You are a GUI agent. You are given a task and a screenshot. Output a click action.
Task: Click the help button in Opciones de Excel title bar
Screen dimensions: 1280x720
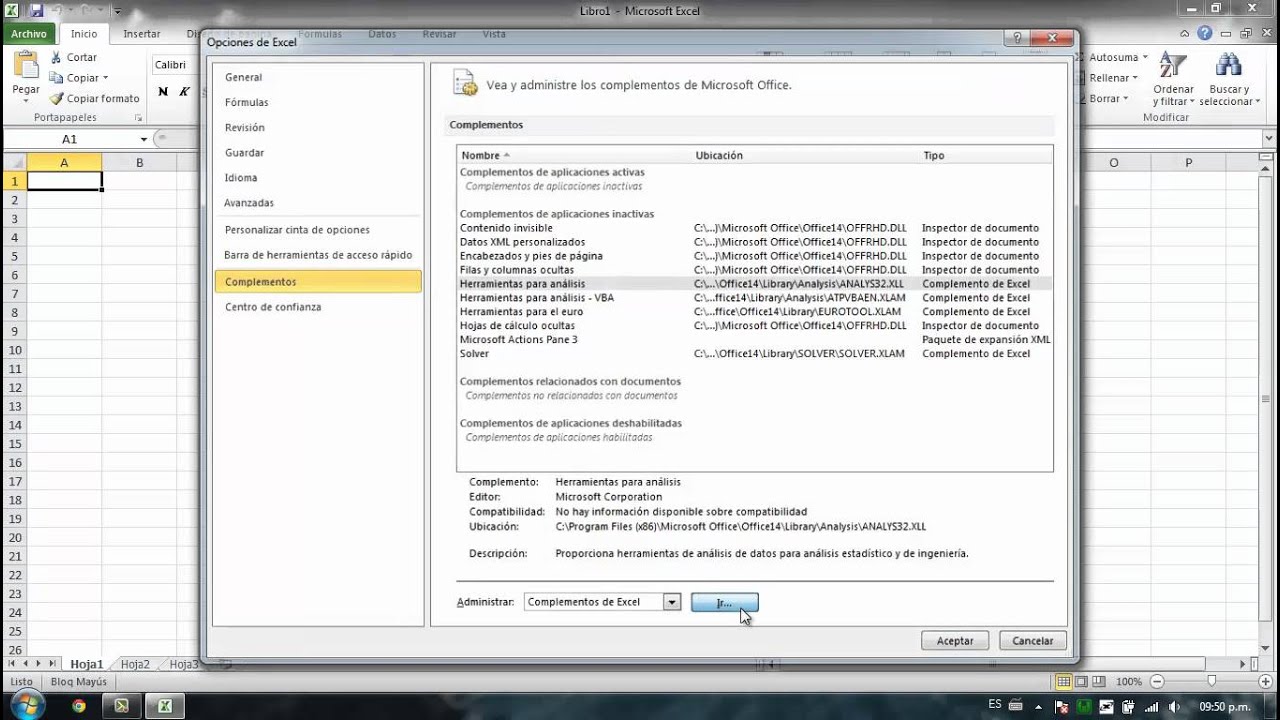coord(1017,39)
